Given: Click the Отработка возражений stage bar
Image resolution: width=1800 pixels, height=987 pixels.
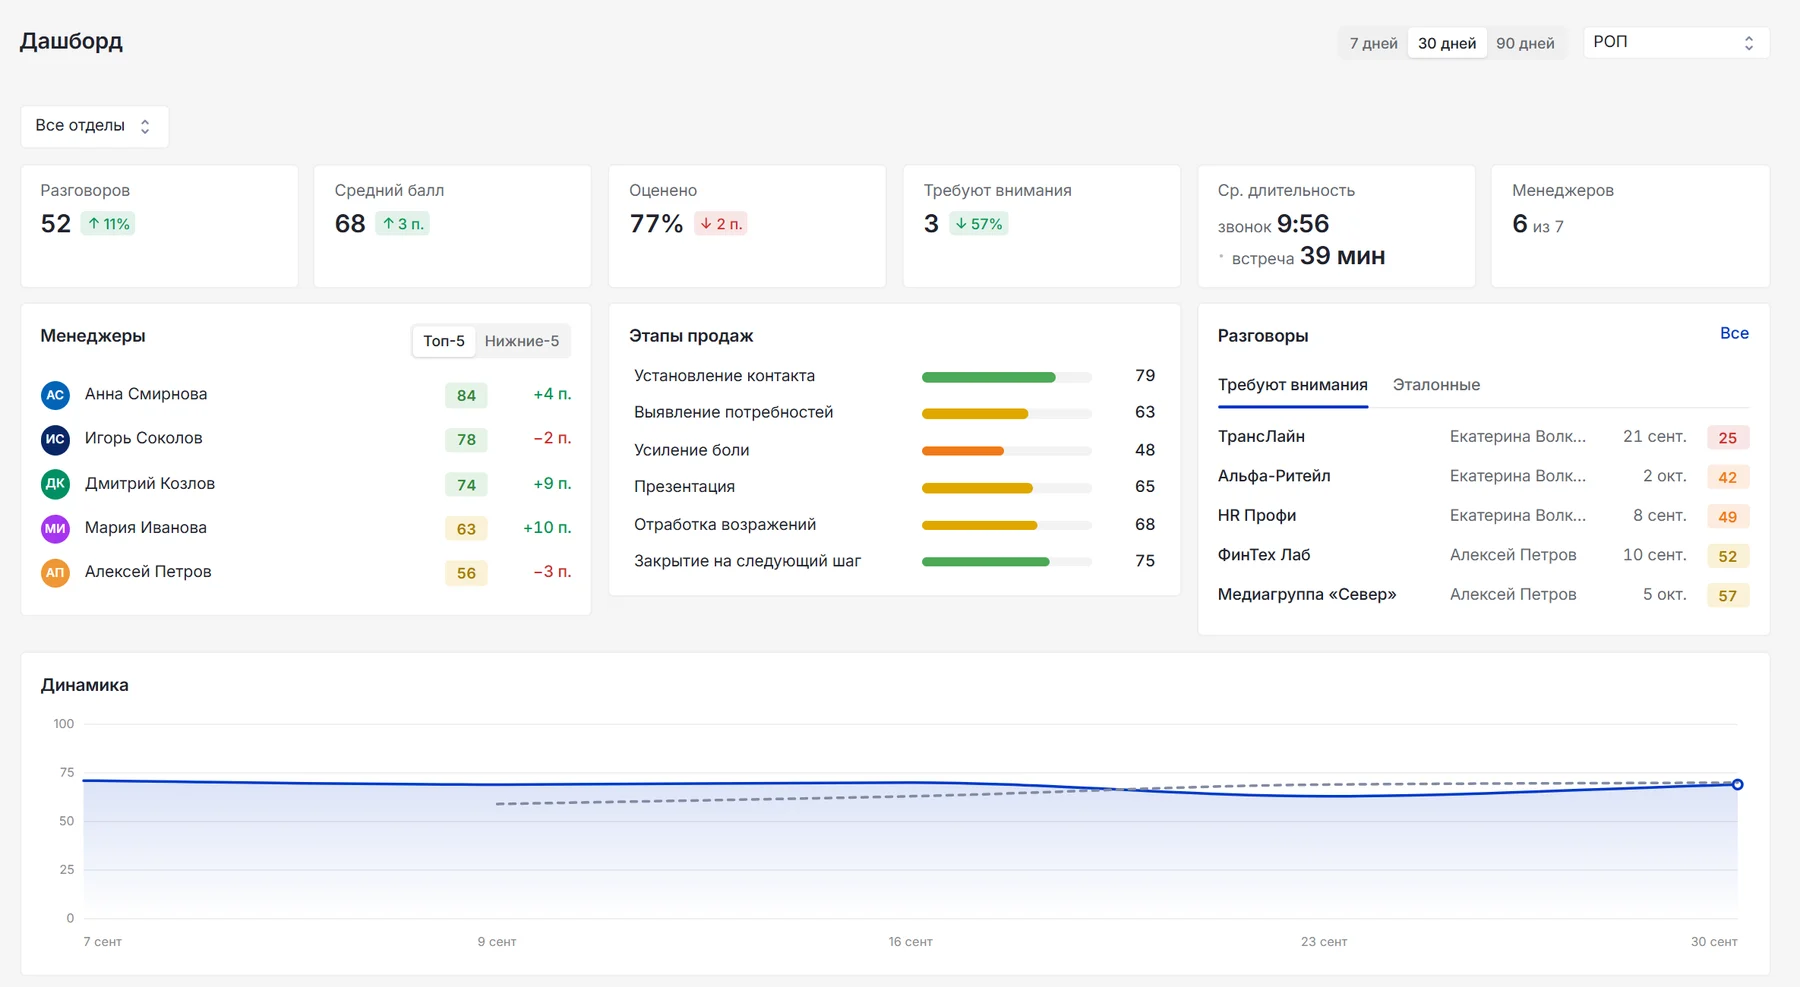Looking at the screenshot, I should [x=1006, y=525].
